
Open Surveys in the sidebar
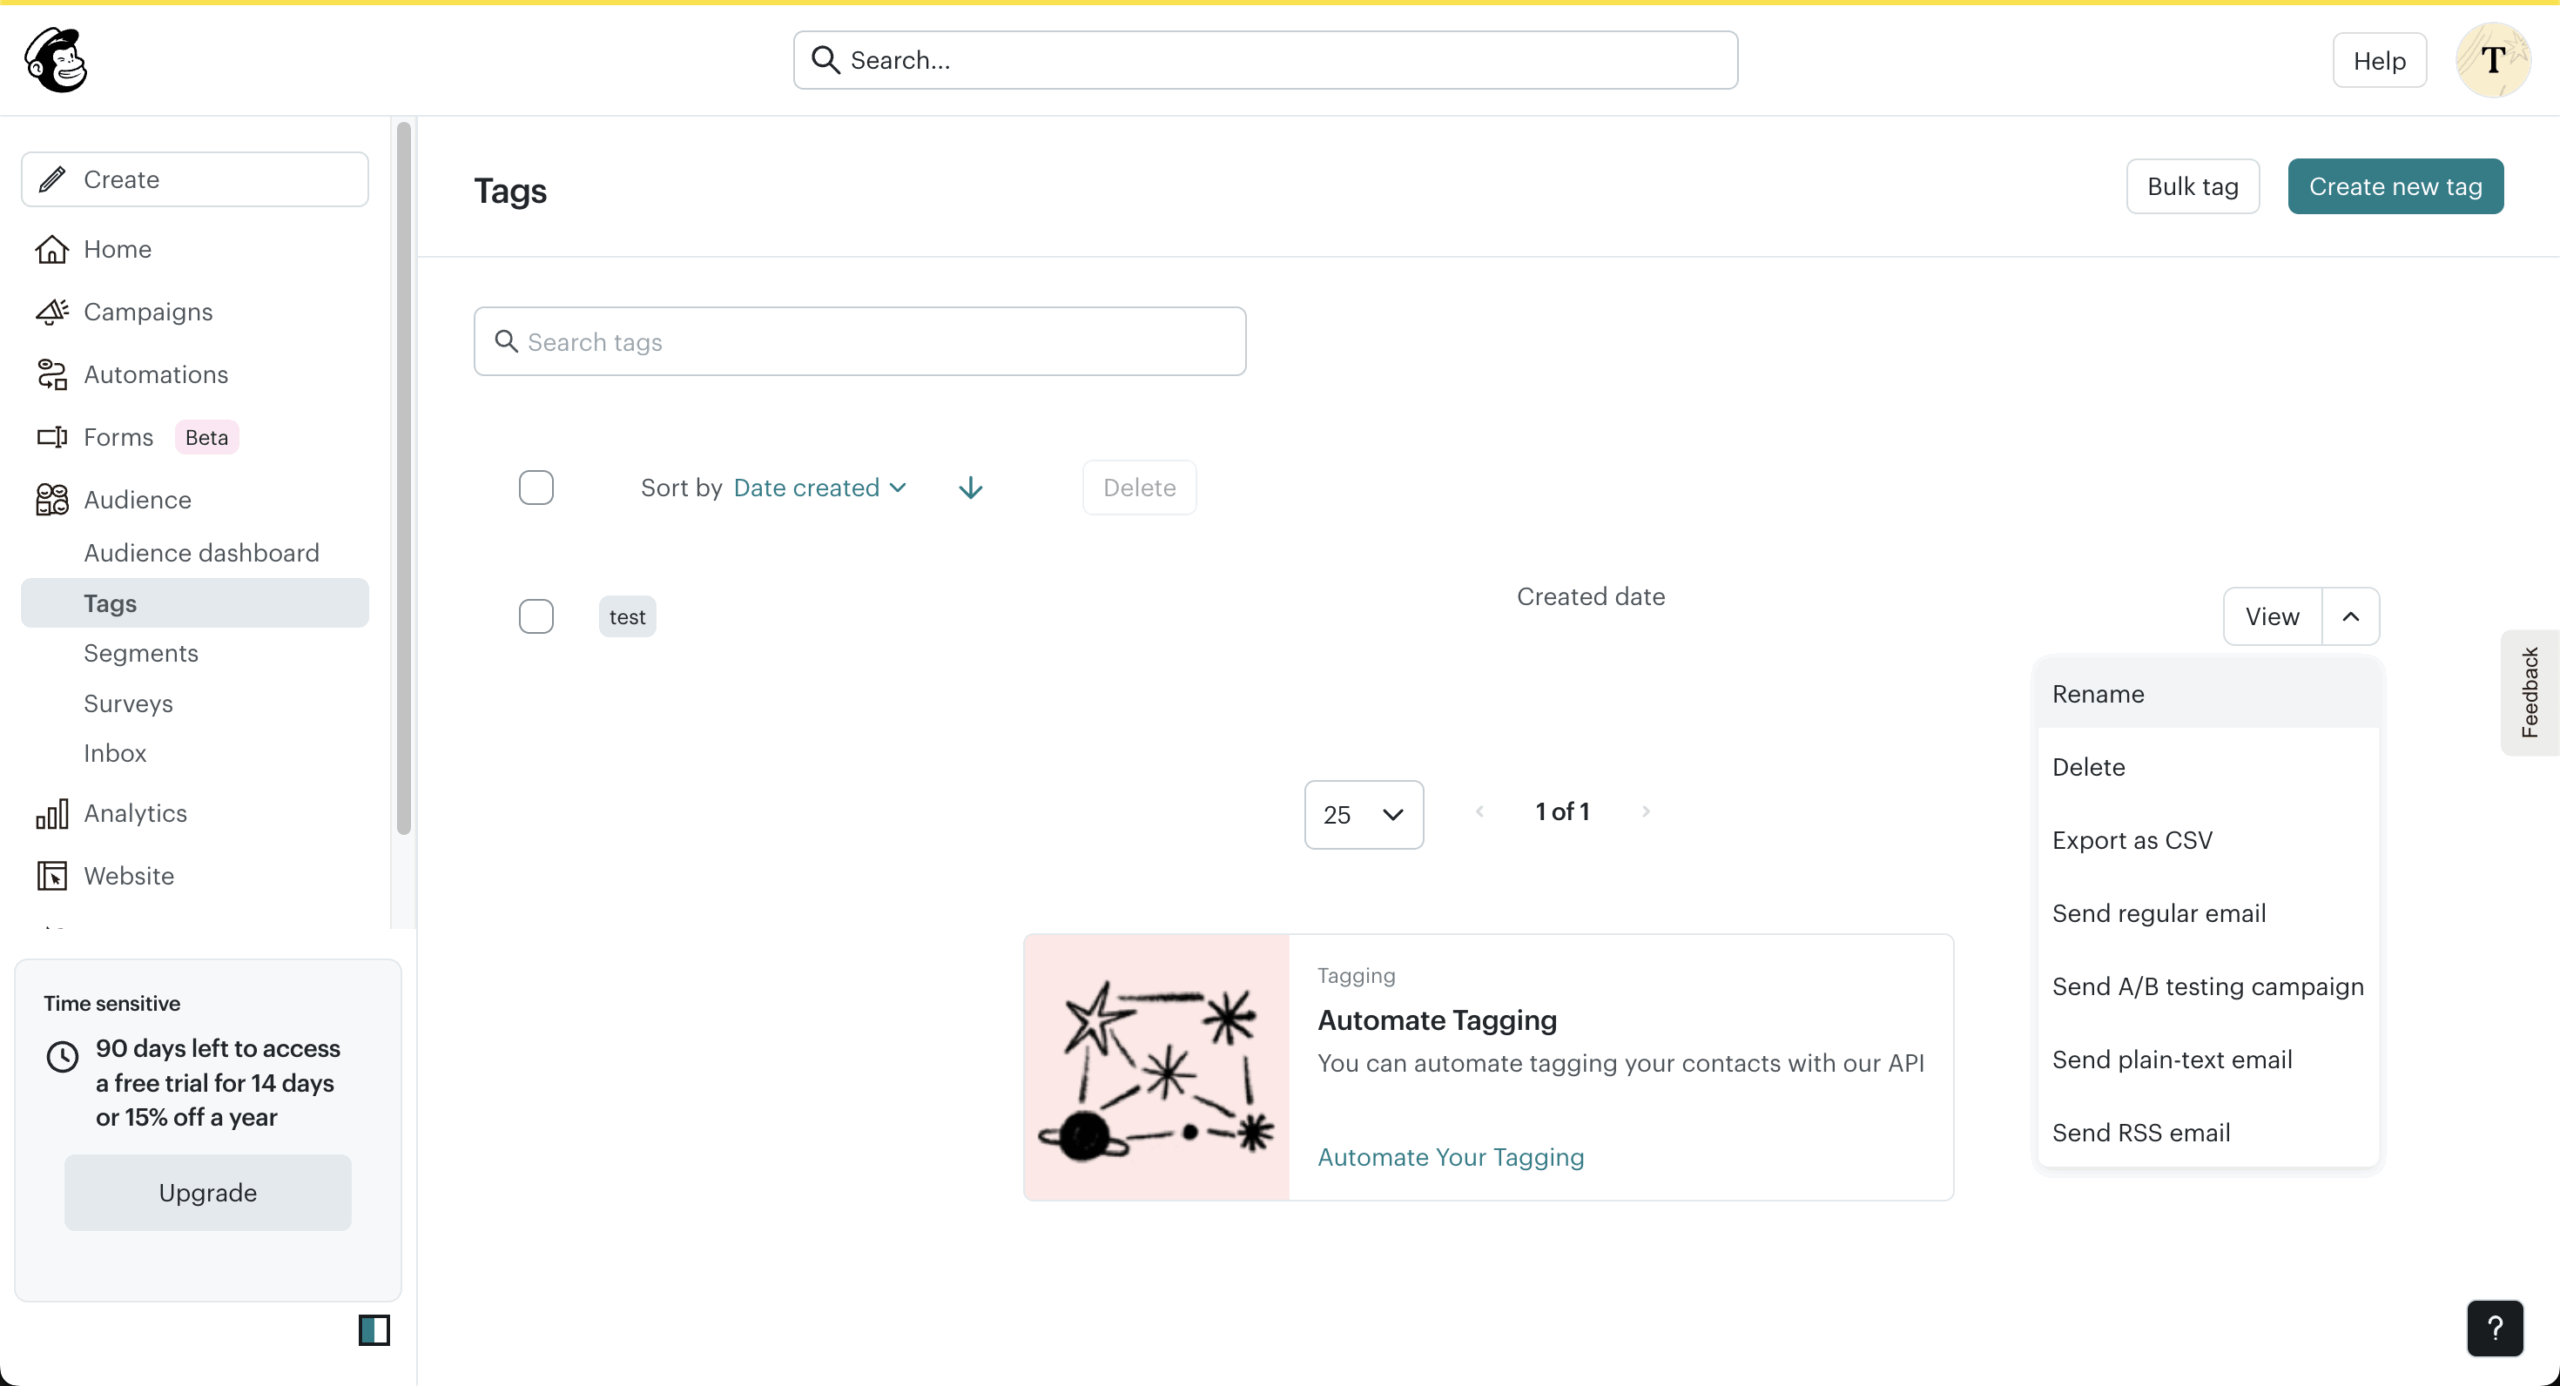point(128,703)
